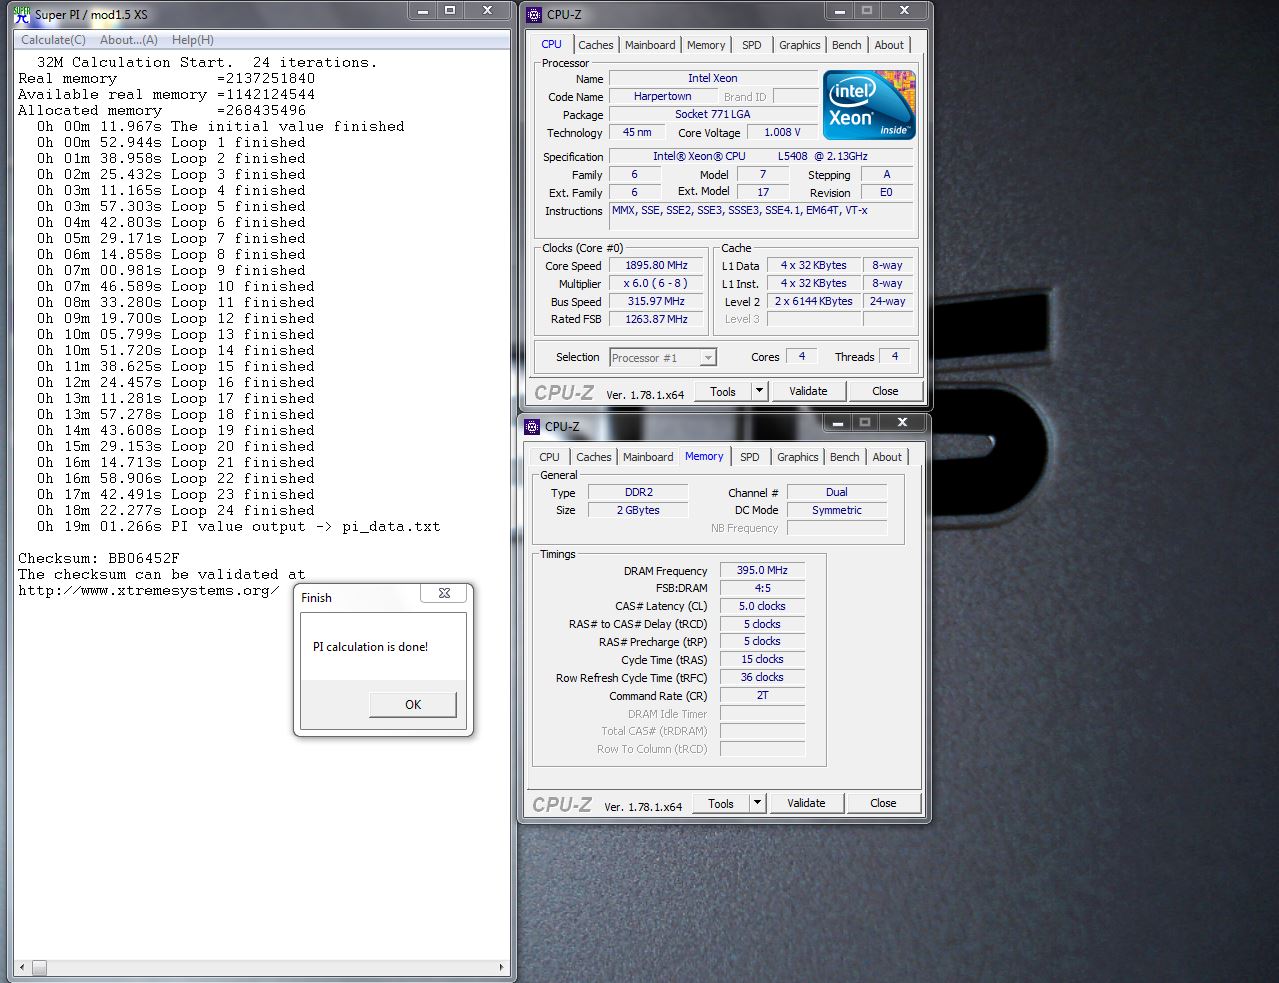
Task: Open the Calculate(C) menu
Action: click(x=53, y=40)
